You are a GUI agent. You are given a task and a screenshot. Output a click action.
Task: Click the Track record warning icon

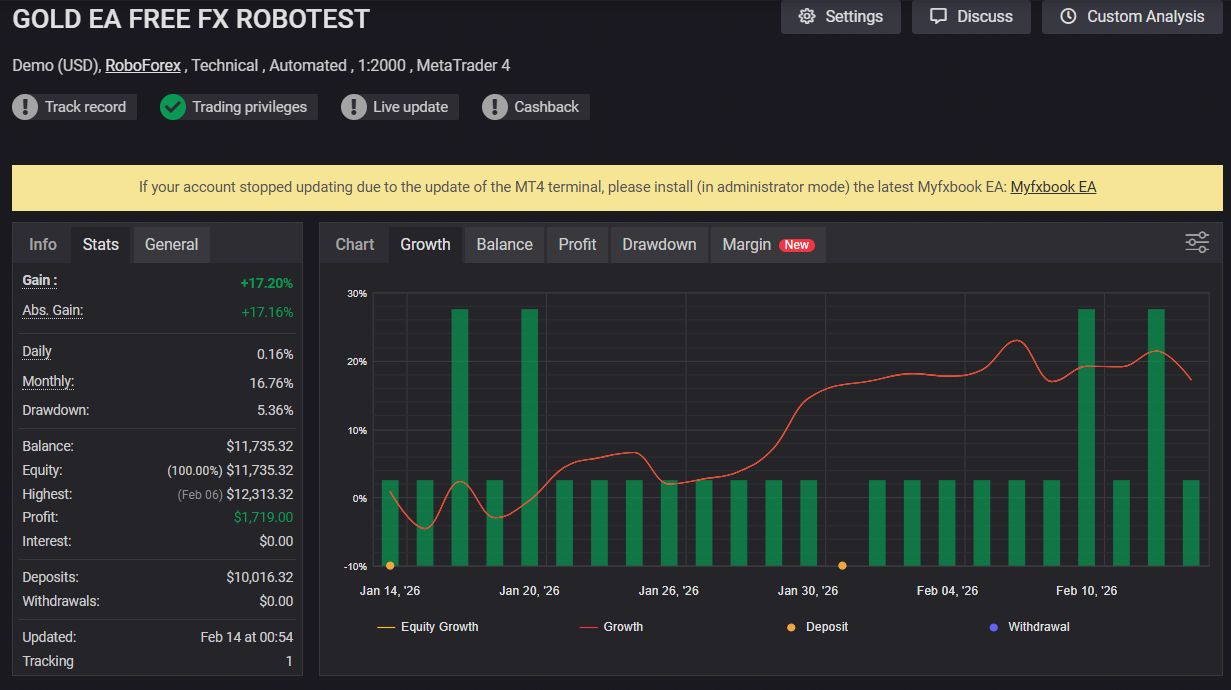click(x=25, y=107)
